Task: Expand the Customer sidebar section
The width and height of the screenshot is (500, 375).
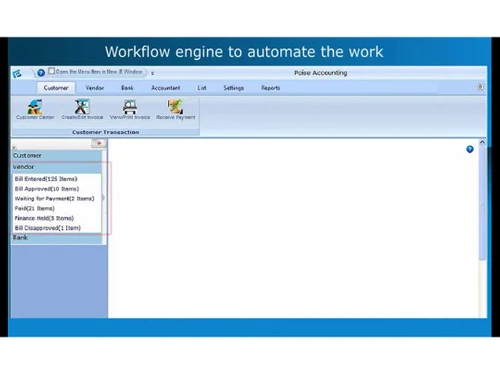Action: [x=57, y=156]
